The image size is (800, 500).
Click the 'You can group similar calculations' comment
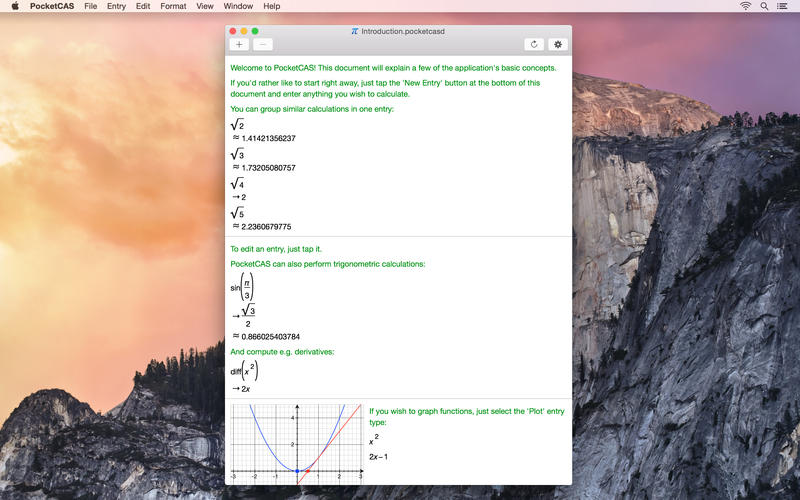pos(312,109)
